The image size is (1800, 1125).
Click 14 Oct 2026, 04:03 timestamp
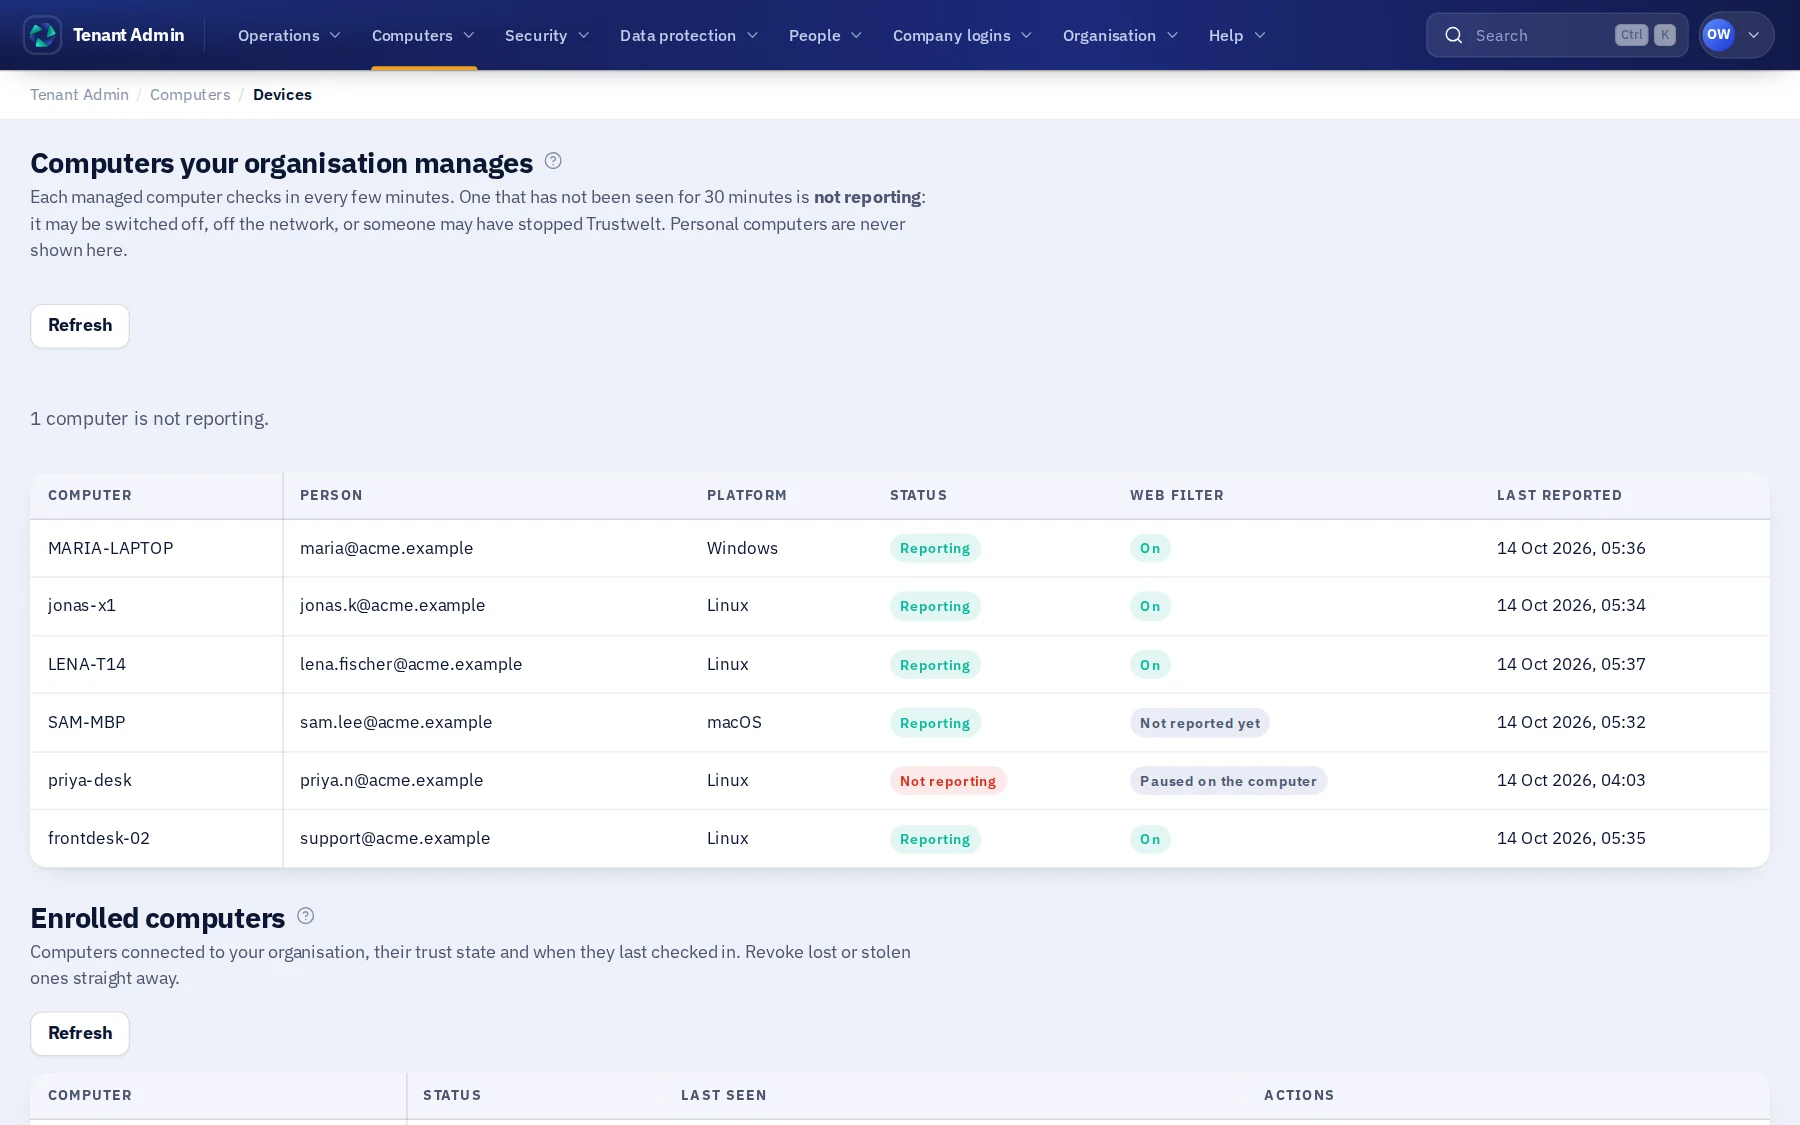(x=1571, y=780)
